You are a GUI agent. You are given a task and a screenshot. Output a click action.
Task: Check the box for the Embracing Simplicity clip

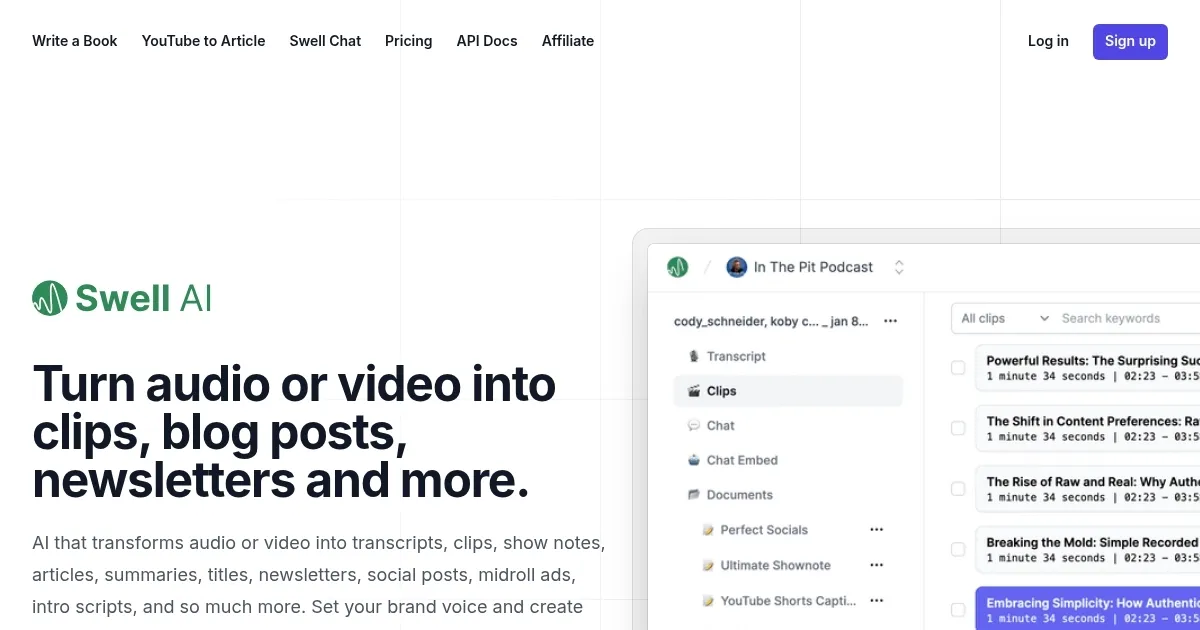coord(958,610)
